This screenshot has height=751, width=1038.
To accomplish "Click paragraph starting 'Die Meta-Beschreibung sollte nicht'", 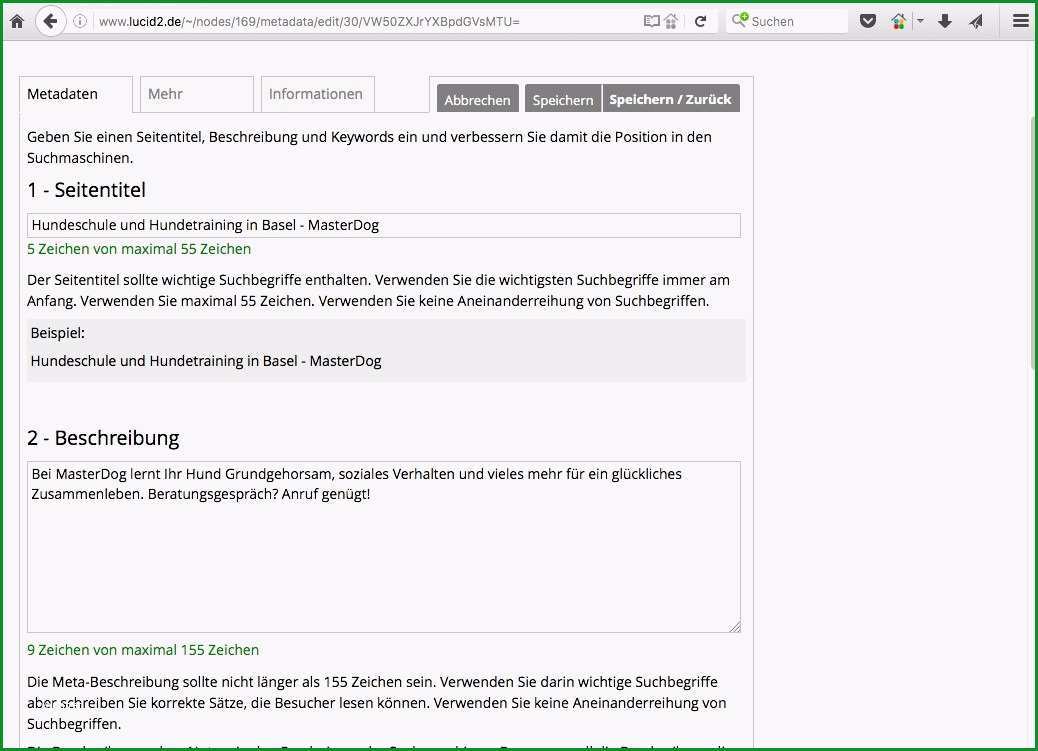I will [377, 703].
